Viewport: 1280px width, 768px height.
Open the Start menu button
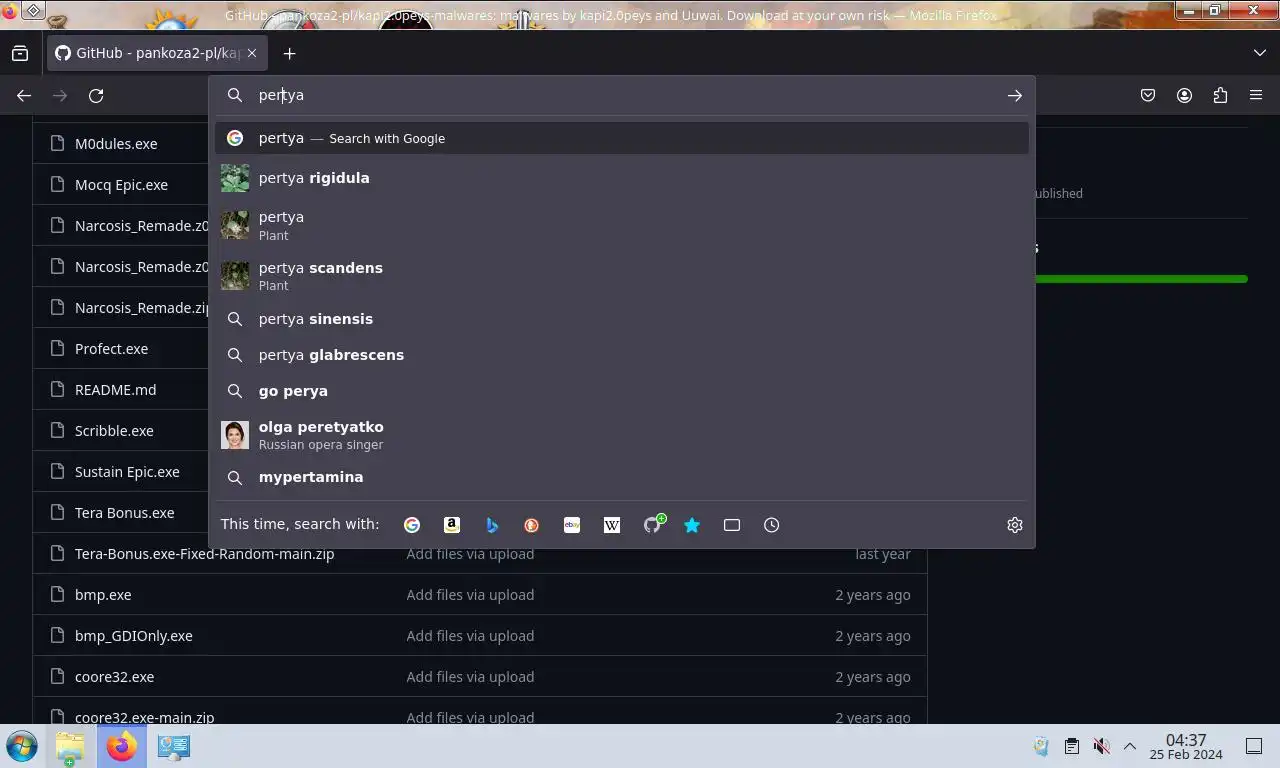[x=21, y=746]
